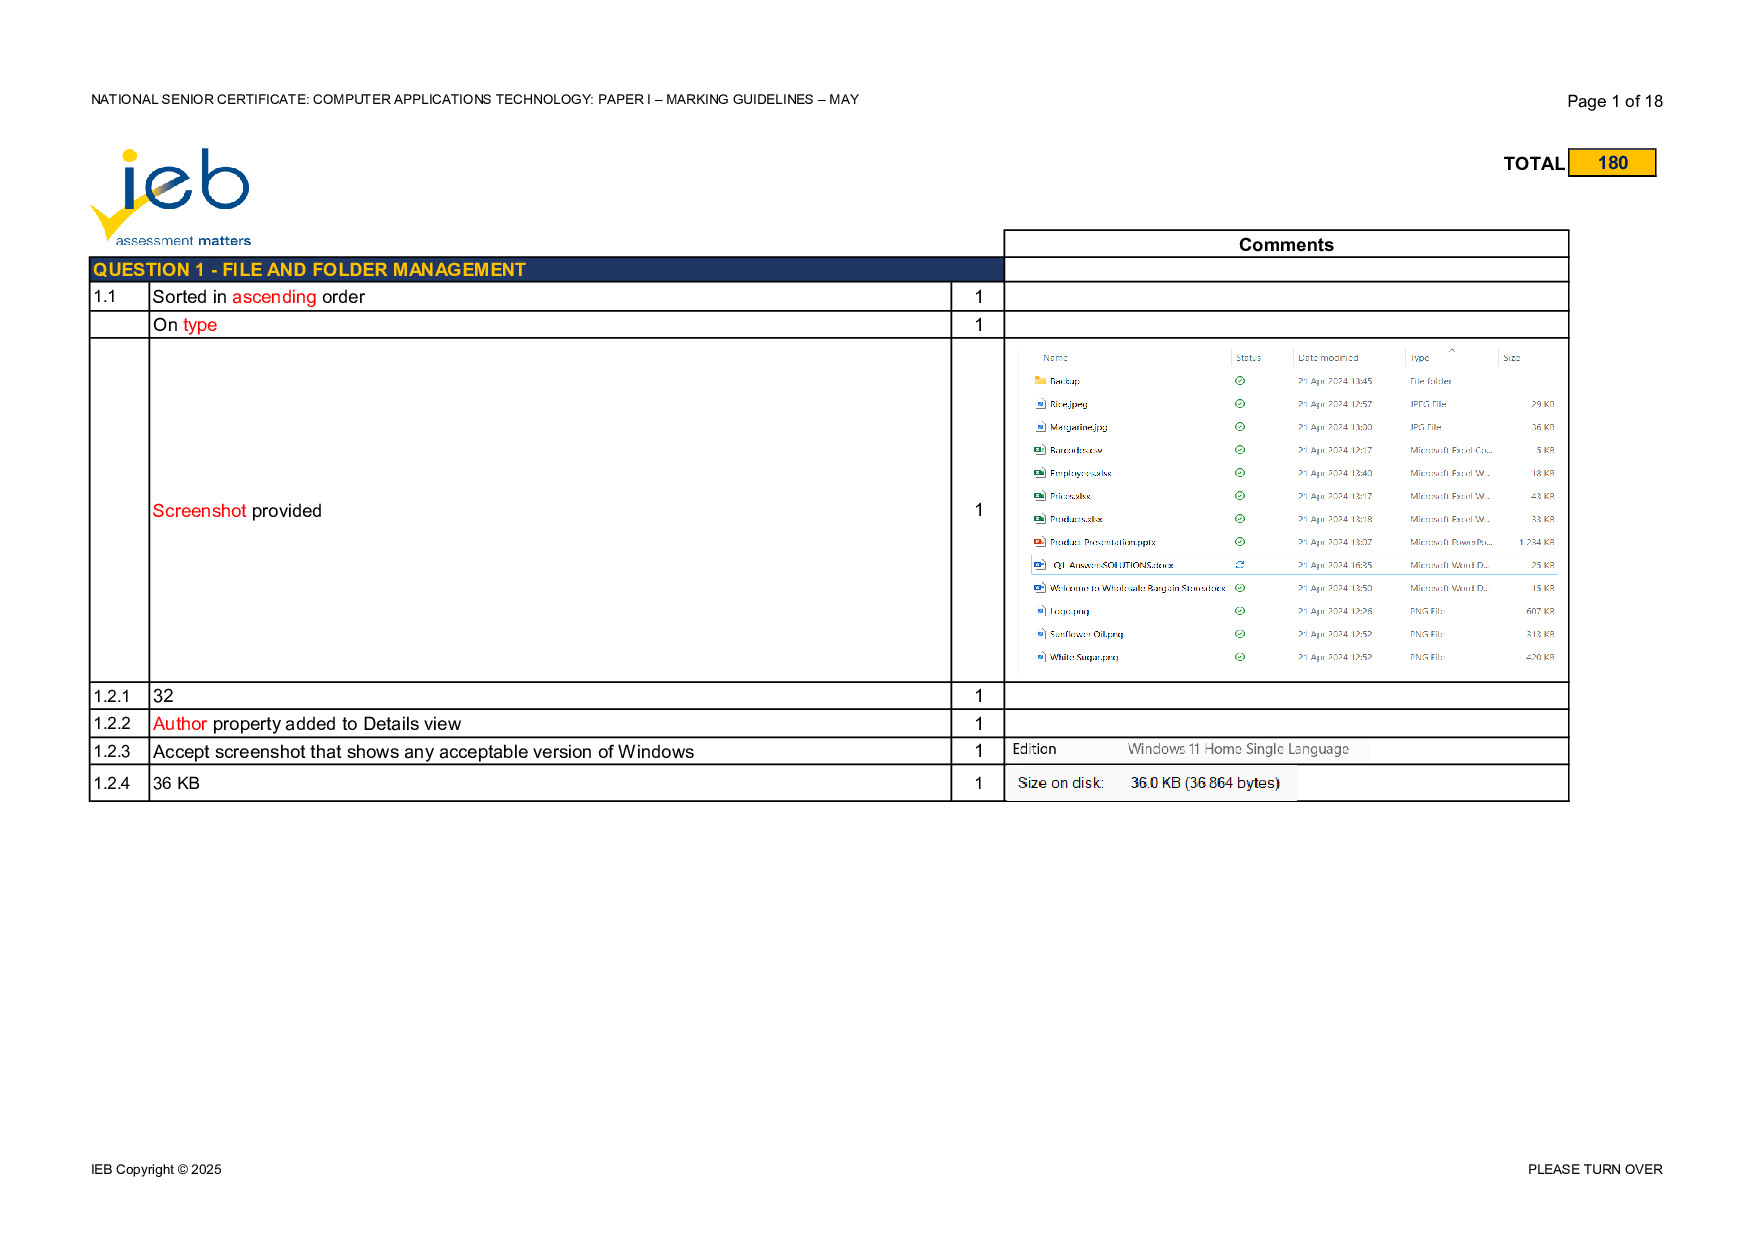1753x1240 pixels.
Task: Click the PLEASE TURN OVER footer text
Action: (x=1595, y=1169)
